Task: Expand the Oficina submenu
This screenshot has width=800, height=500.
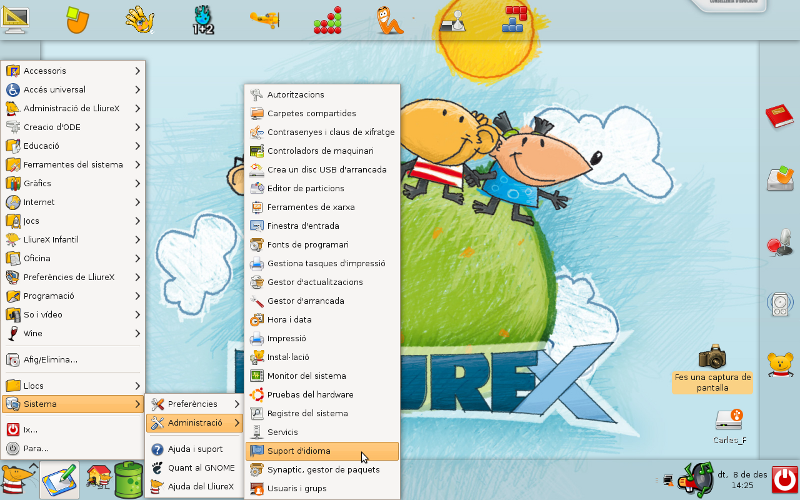Action: [x=73, y=258]
